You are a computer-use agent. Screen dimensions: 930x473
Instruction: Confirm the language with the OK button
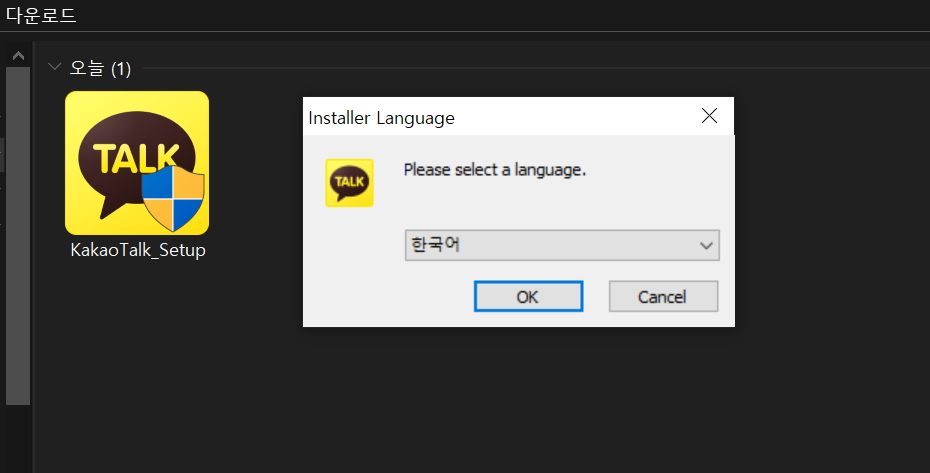pyautogui.click(x=528, y=296)
